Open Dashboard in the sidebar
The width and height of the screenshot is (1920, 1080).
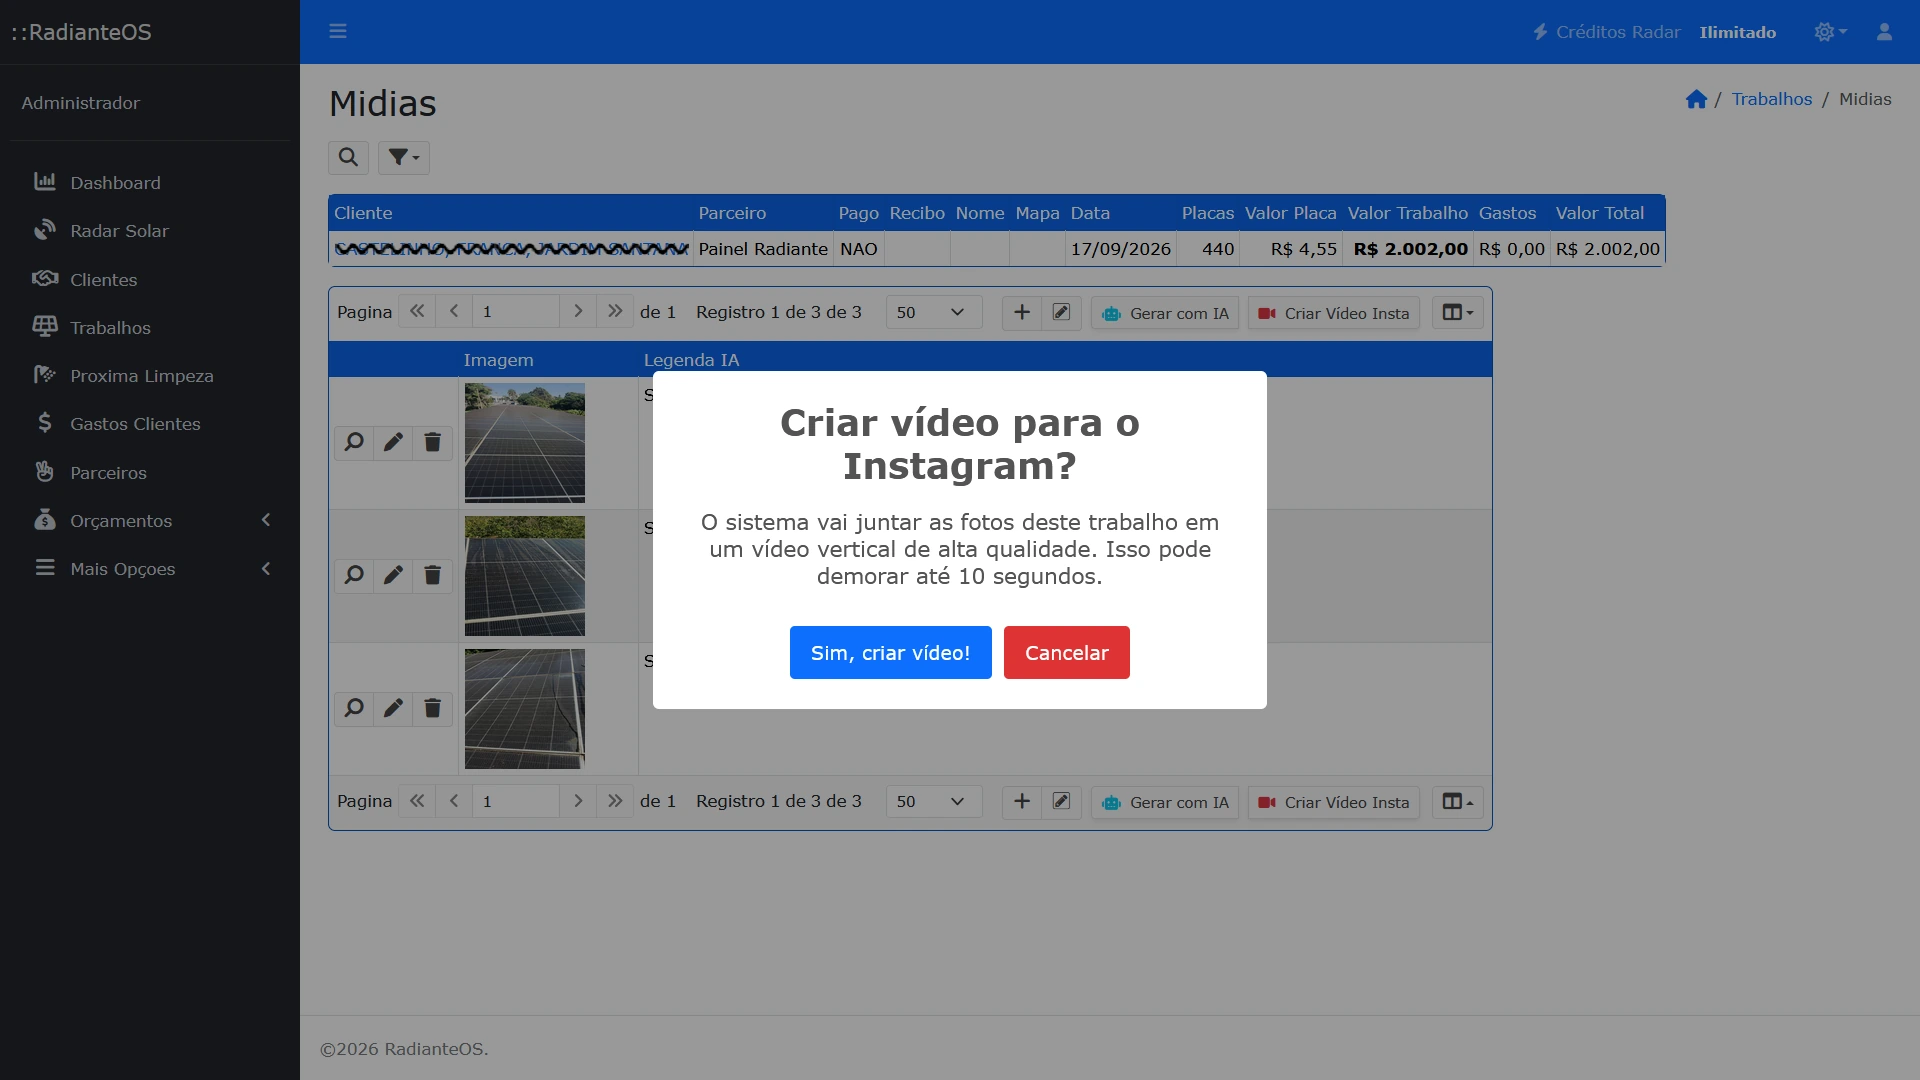point(150,182)
